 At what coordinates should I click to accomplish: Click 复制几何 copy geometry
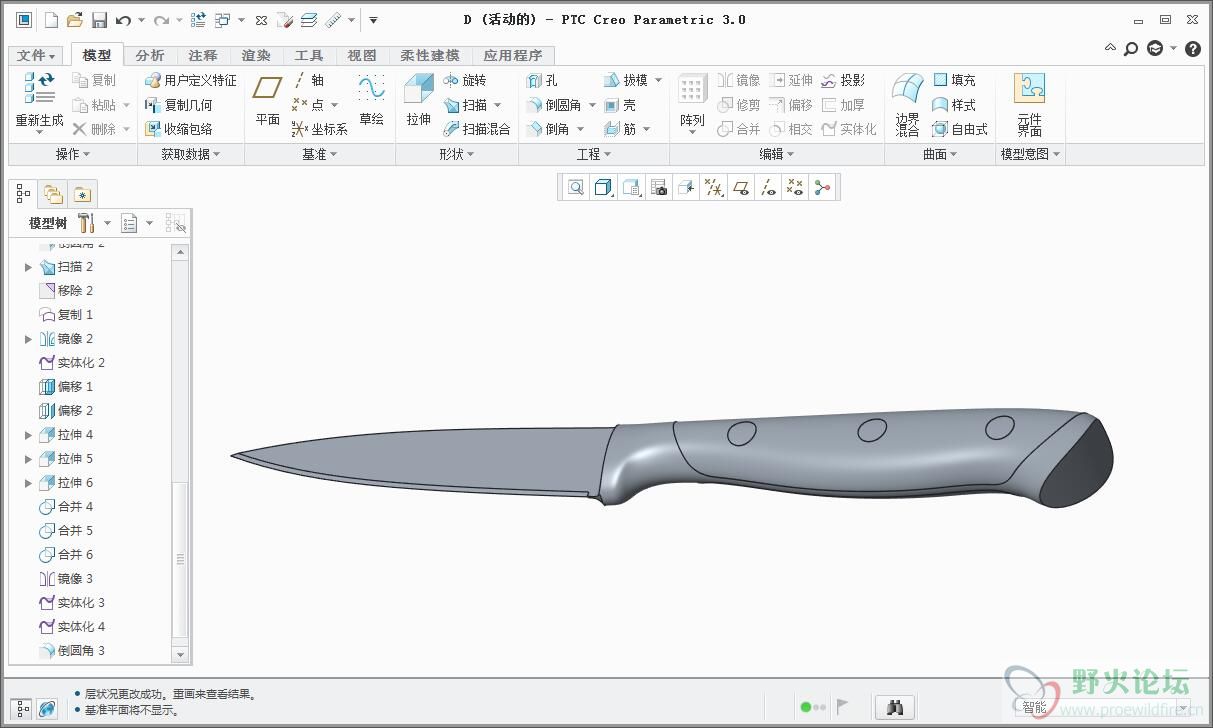pyautogui.click(x=179, y=104)
